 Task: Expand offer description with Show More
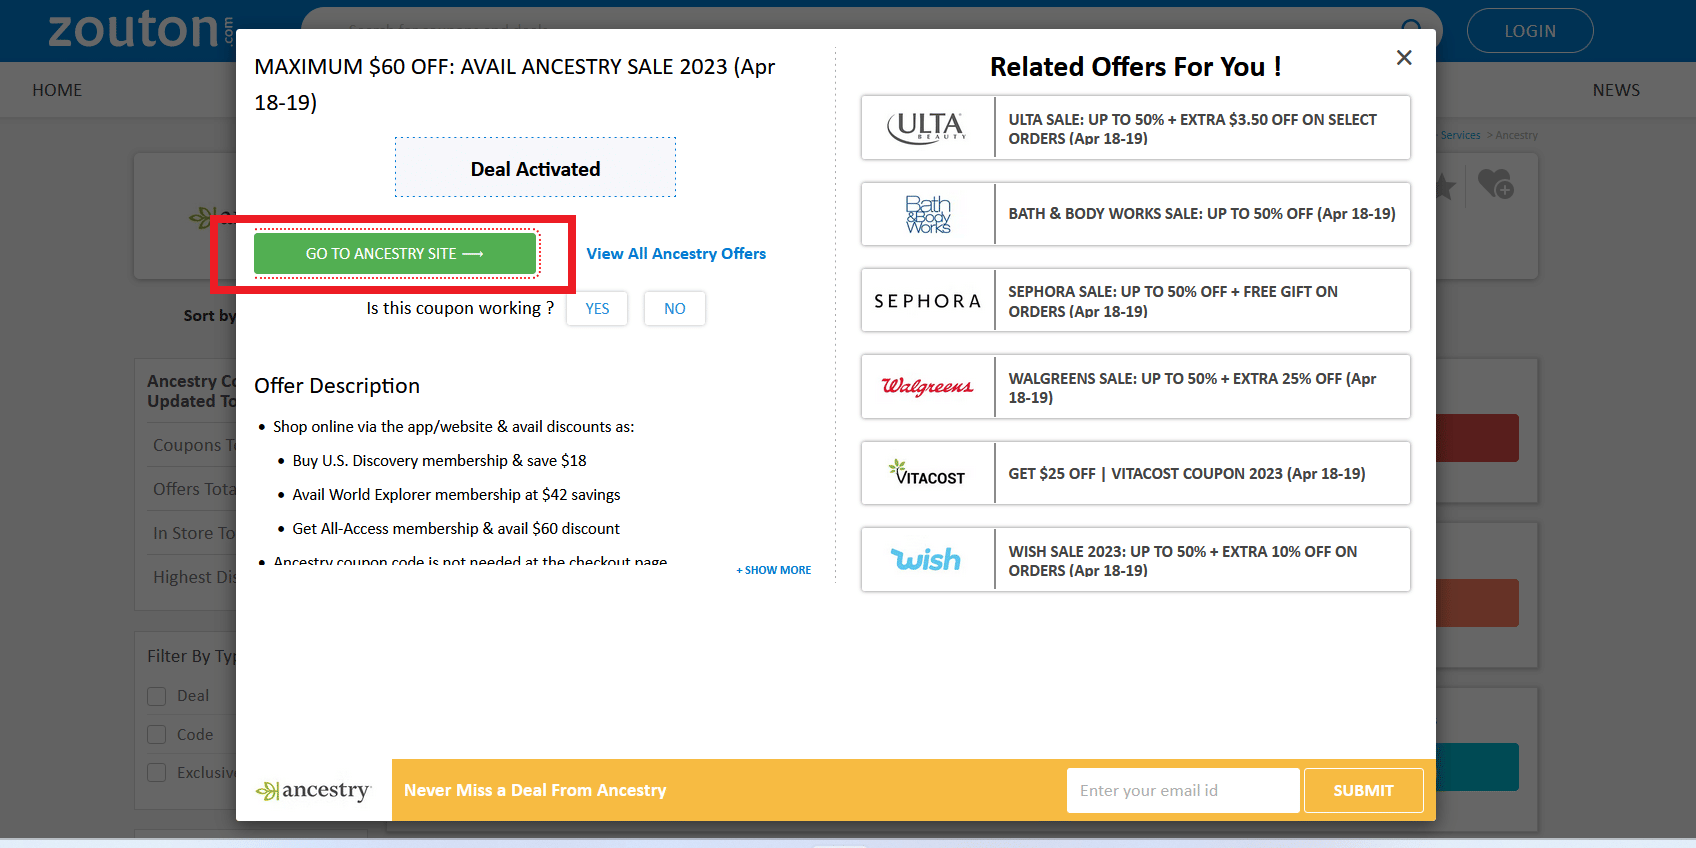coord(774,570)
